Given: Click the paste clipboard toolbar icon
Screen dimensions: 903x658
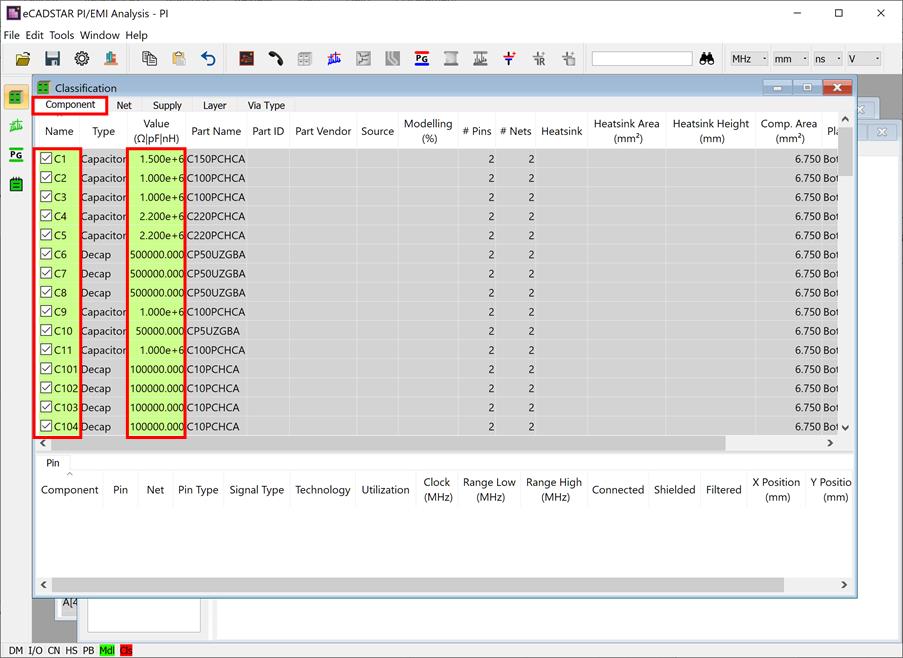Looking at the screenshot, I should pyautogui.click(x=179, y=59).
